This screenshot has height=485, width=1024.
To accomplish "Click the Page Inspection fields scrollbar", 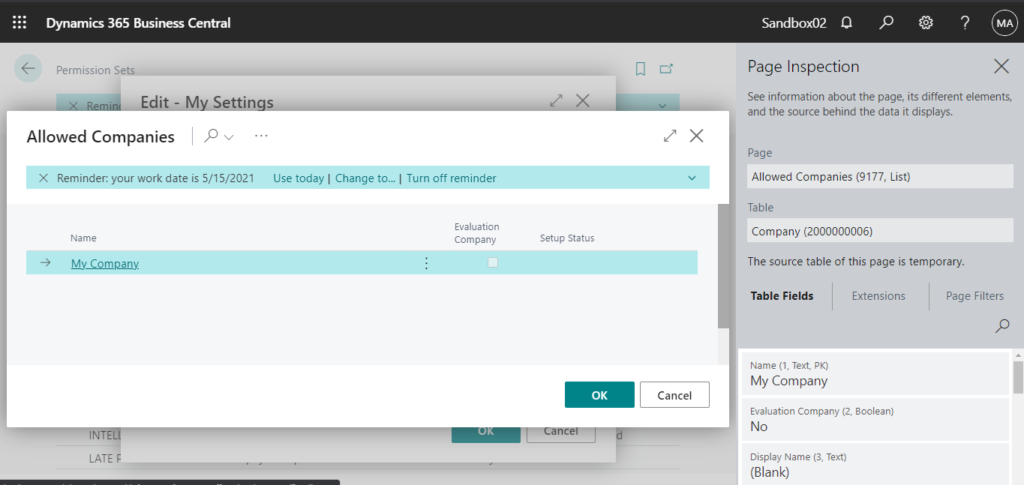I will click(x=1018, y=377).
